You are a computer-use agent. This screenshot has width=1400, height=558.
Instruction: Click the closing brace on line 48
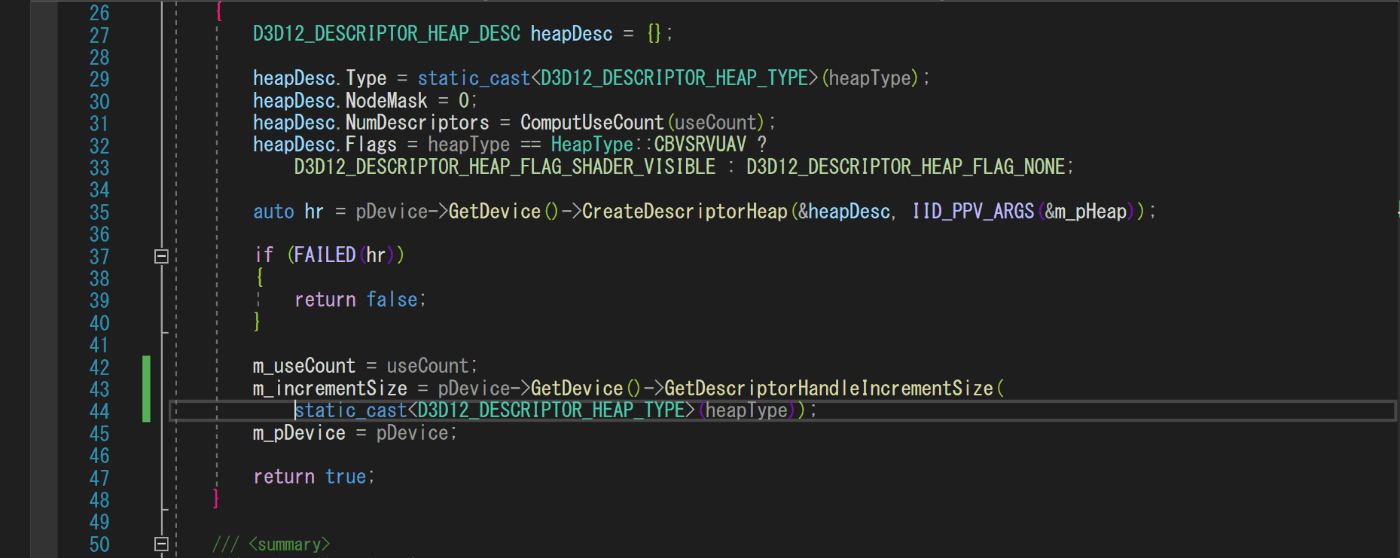[x=216, y=498]
